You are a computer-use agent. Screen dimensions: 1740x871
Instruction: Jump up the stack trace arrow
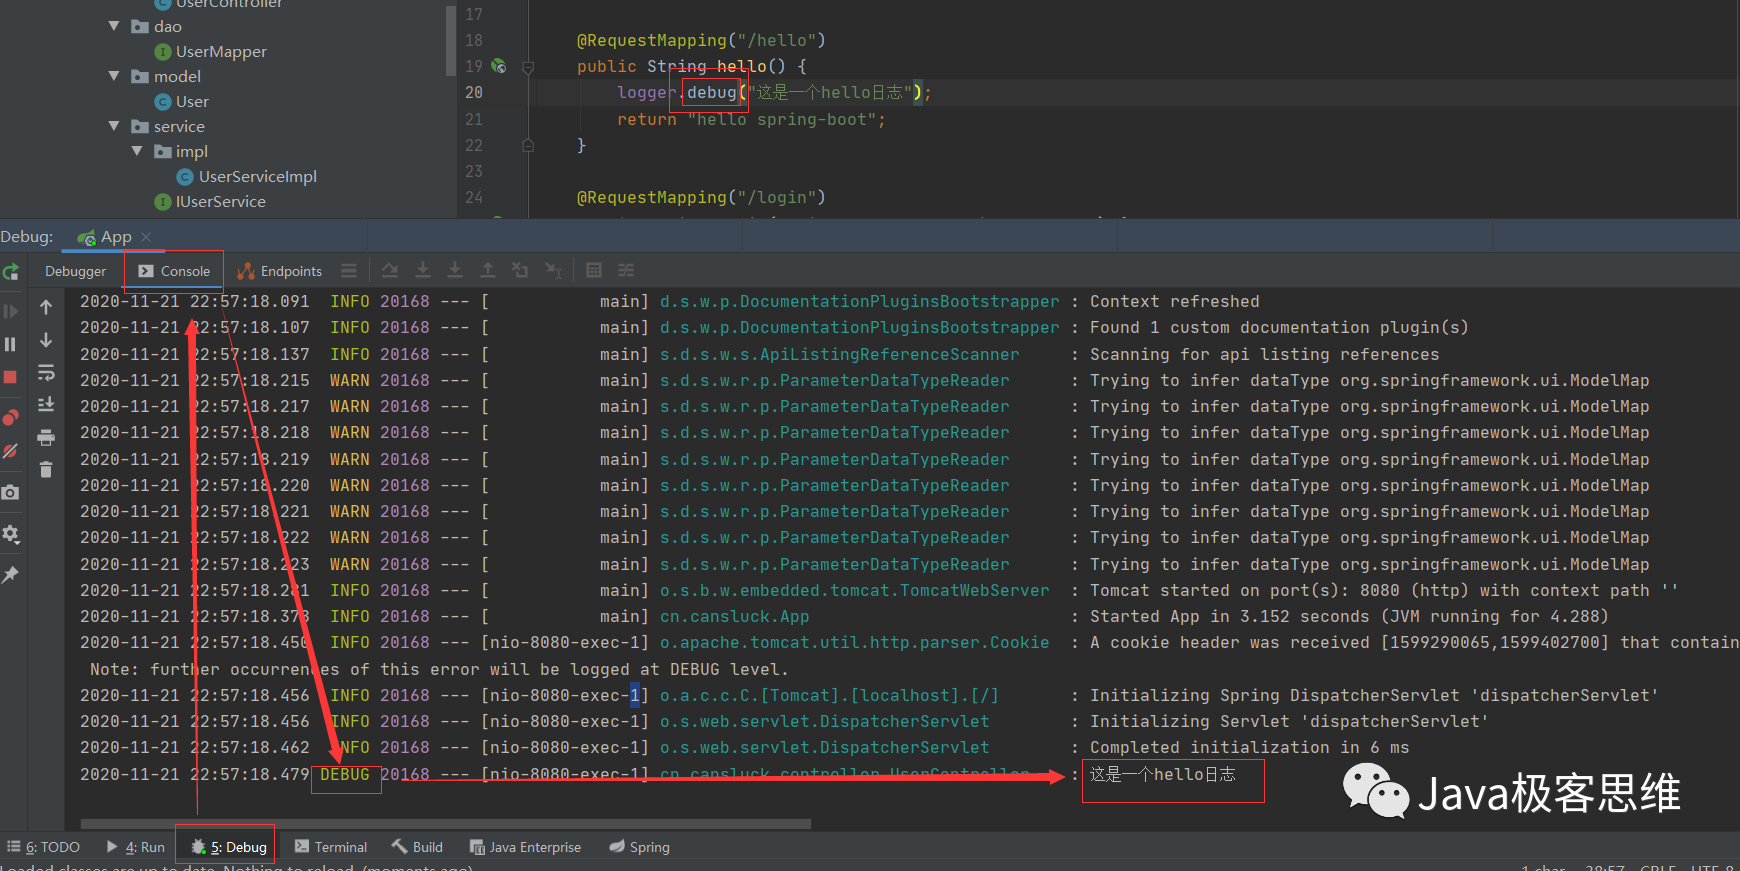(46, 307)
